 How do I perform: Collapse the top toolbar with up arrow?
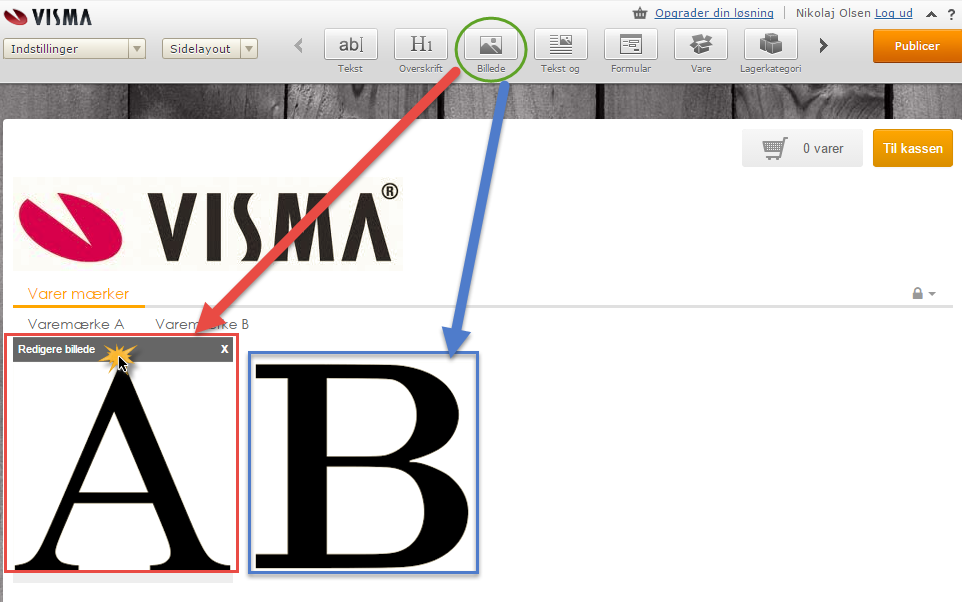(931, 14)
